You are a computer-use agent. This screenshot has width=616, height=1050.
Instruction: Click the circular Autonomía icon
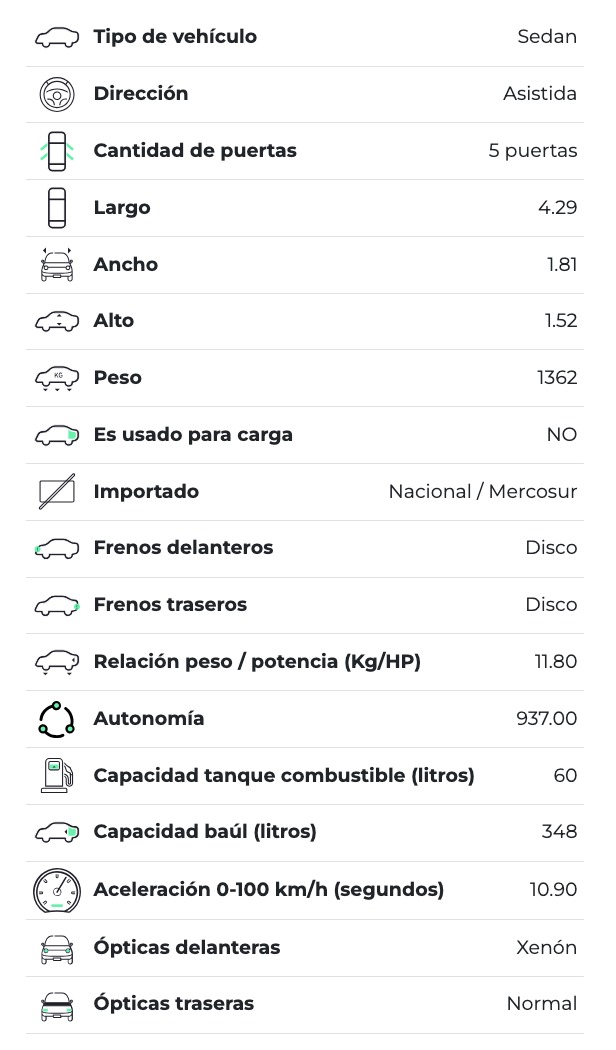57,719
